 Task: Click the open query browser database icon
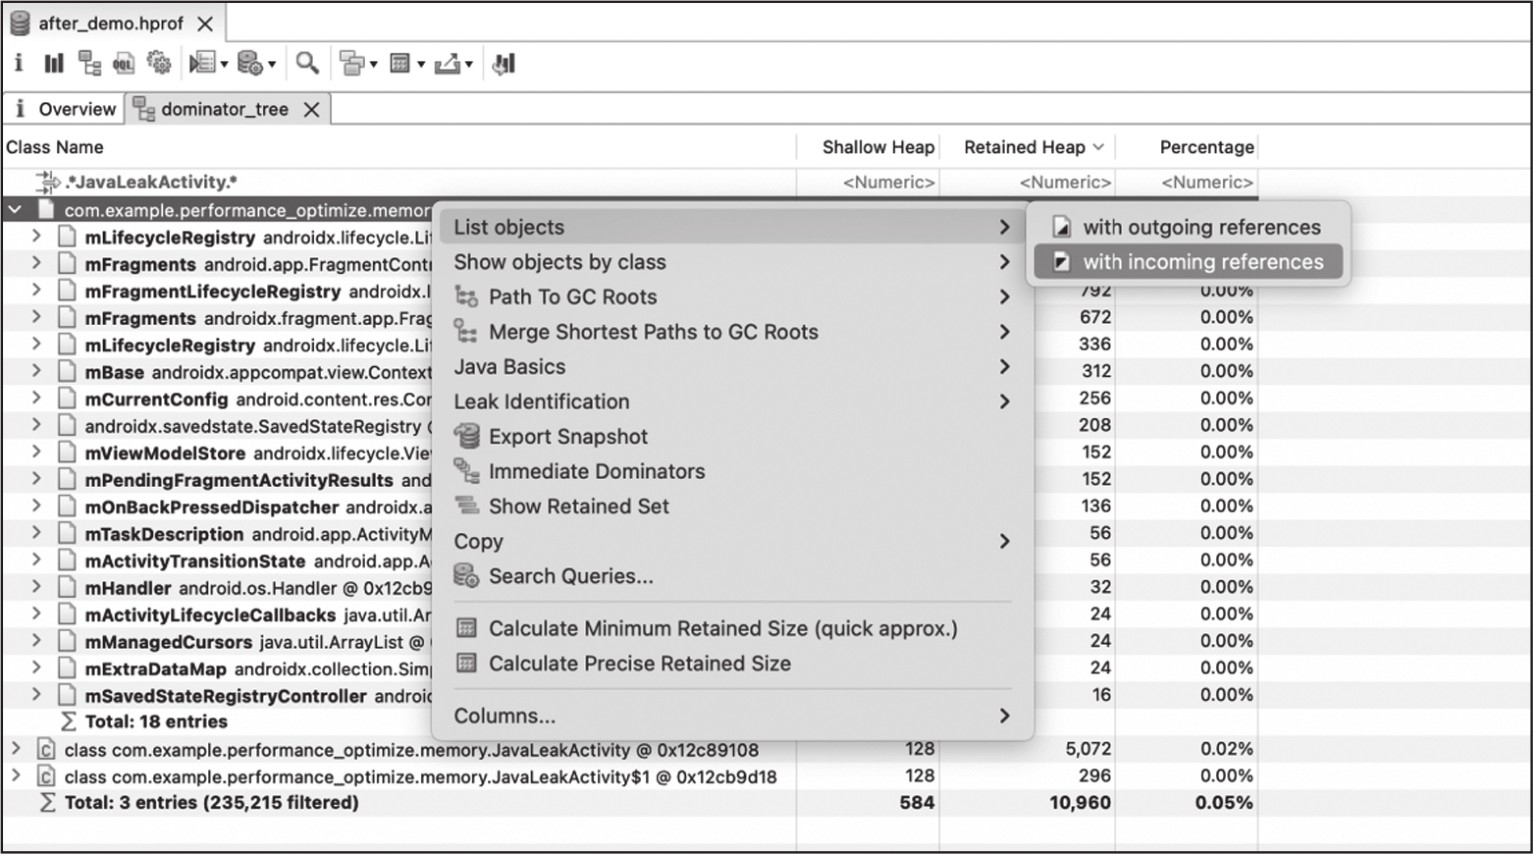tap(250, 64)
